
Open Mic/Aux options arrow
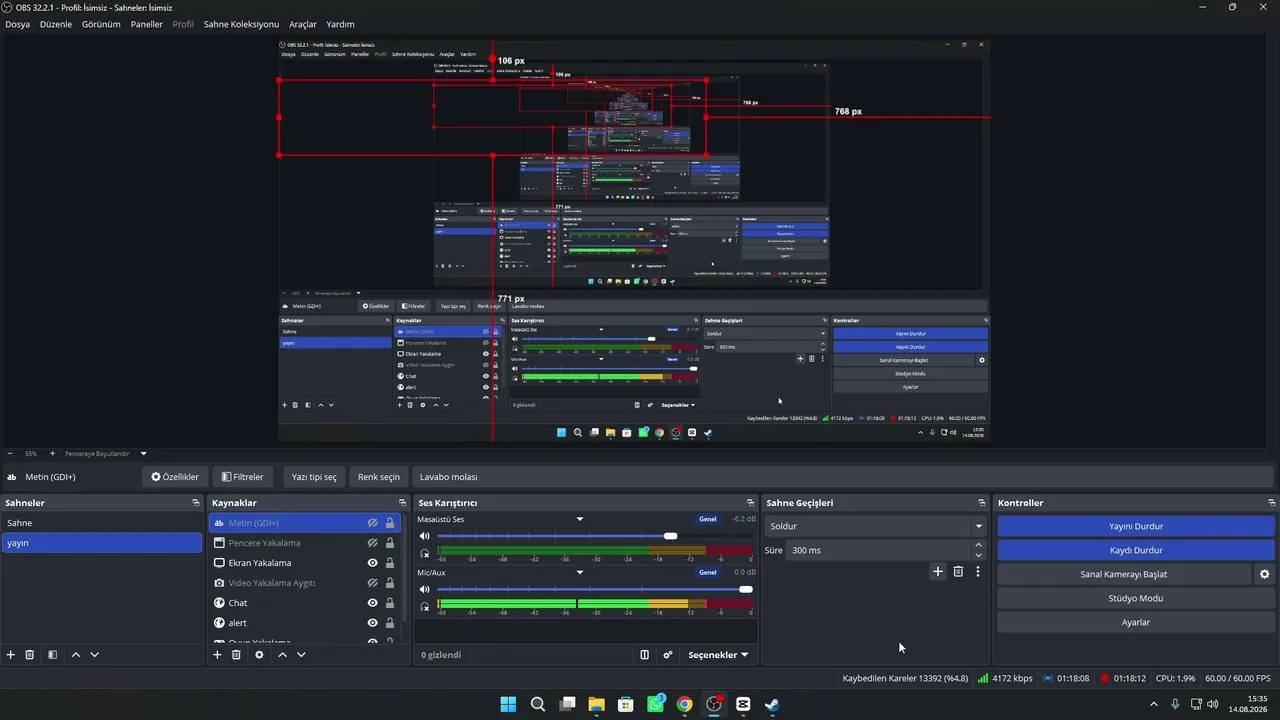click(x=580, y=572)
